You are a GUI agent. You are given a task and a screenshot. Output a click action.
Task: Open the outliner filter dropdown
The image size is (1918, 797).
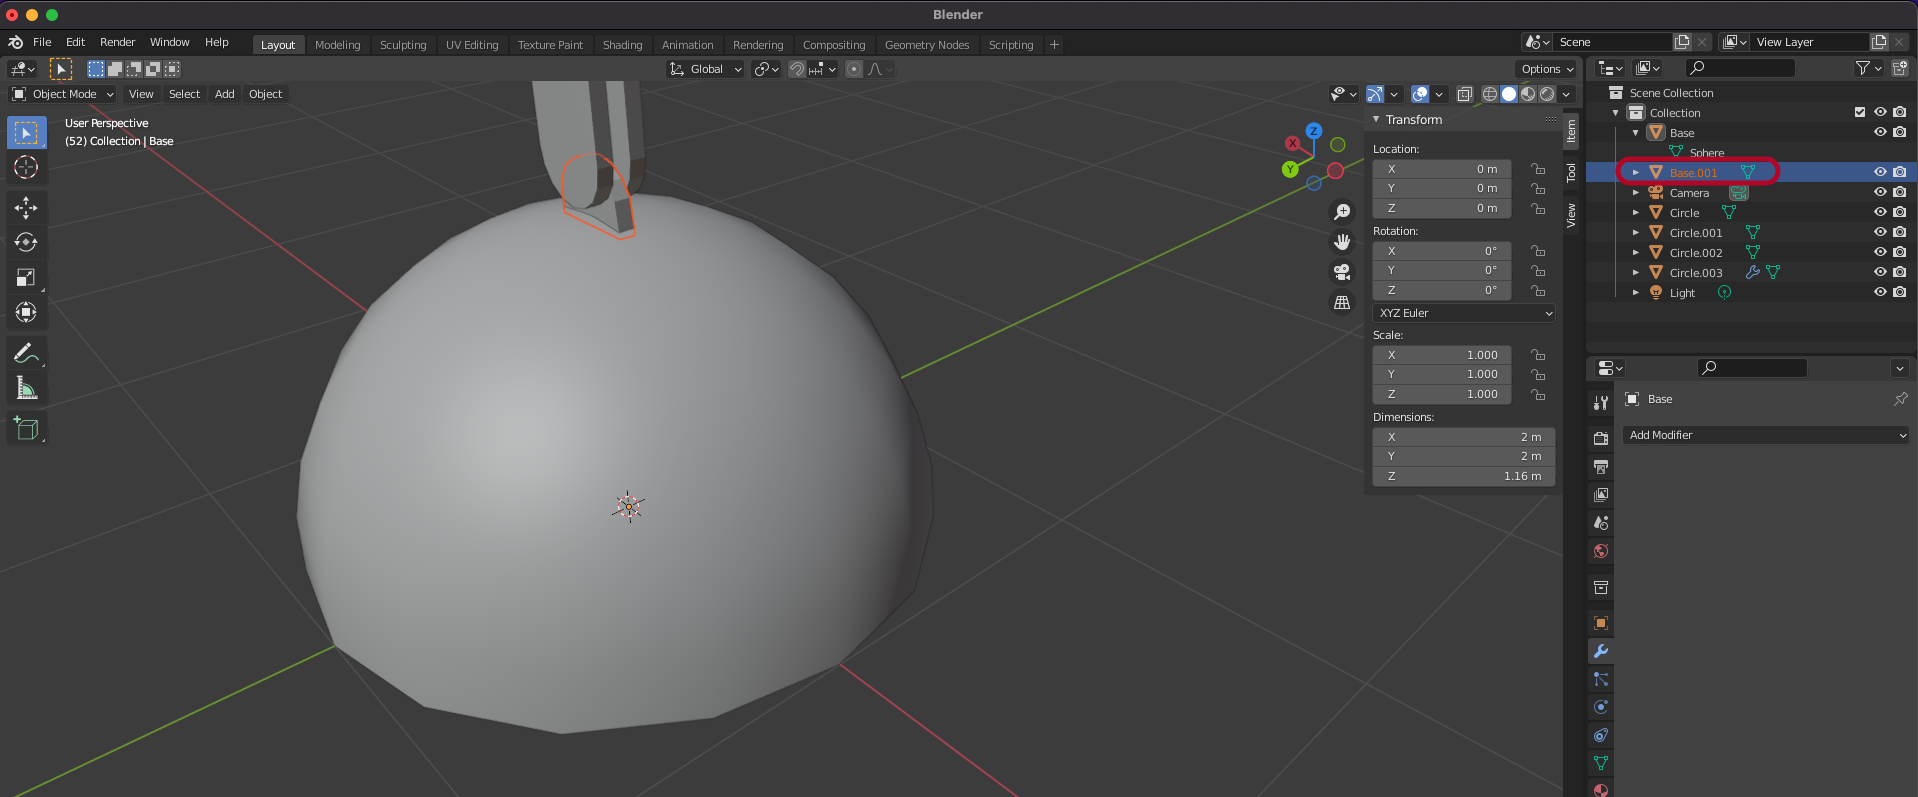click(1869, 68)
